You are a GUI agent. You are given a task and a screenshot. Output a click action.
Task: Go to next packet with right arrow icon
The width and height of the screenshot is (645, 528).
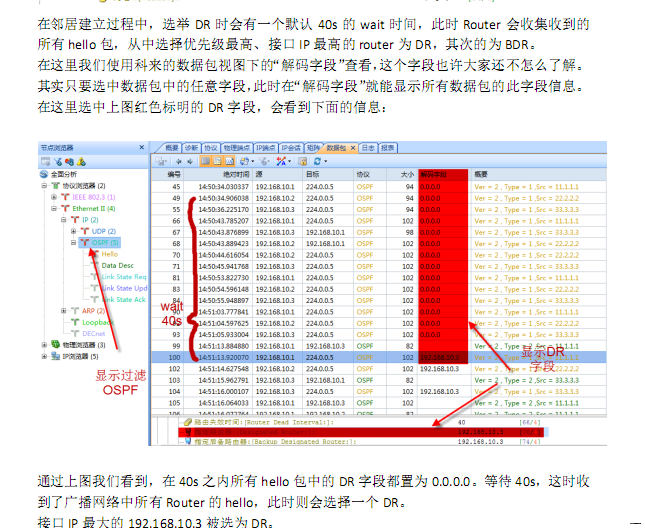click(190, 161)
